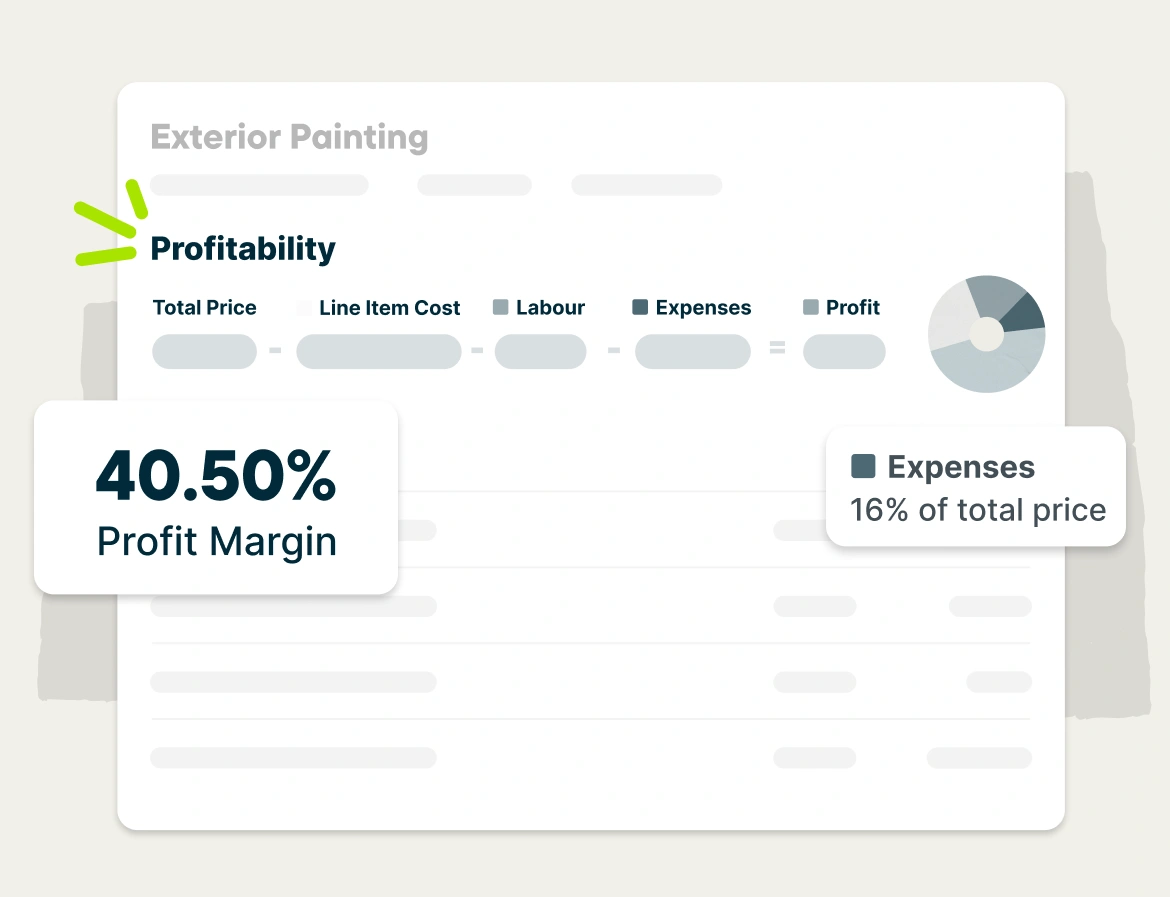Viewport: 1170px width, 897px height.
Task: Select the Profit value field
Action: tap(844, 351)
